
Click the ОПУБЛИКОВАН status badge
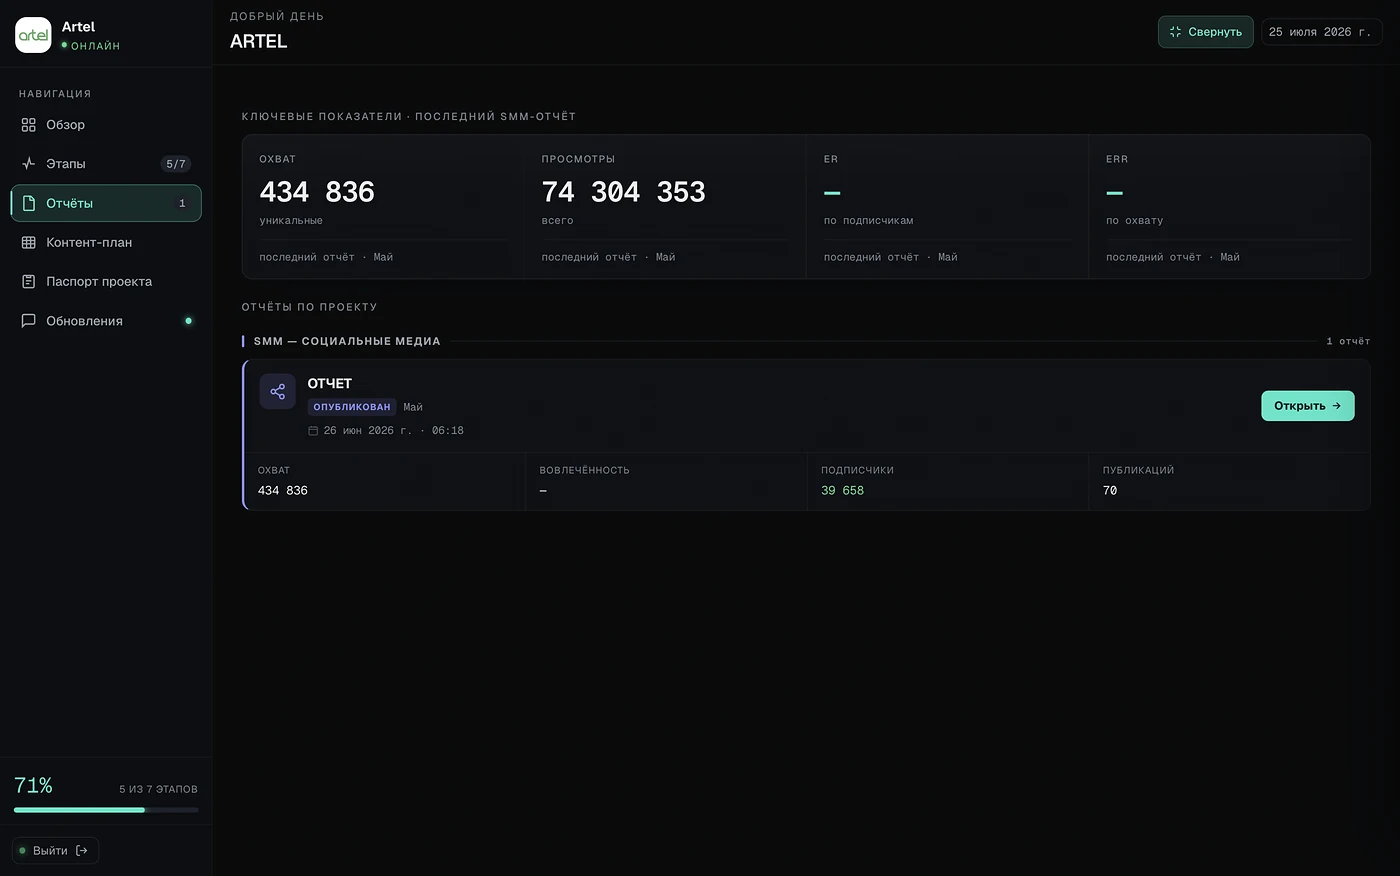coord(352,407)
